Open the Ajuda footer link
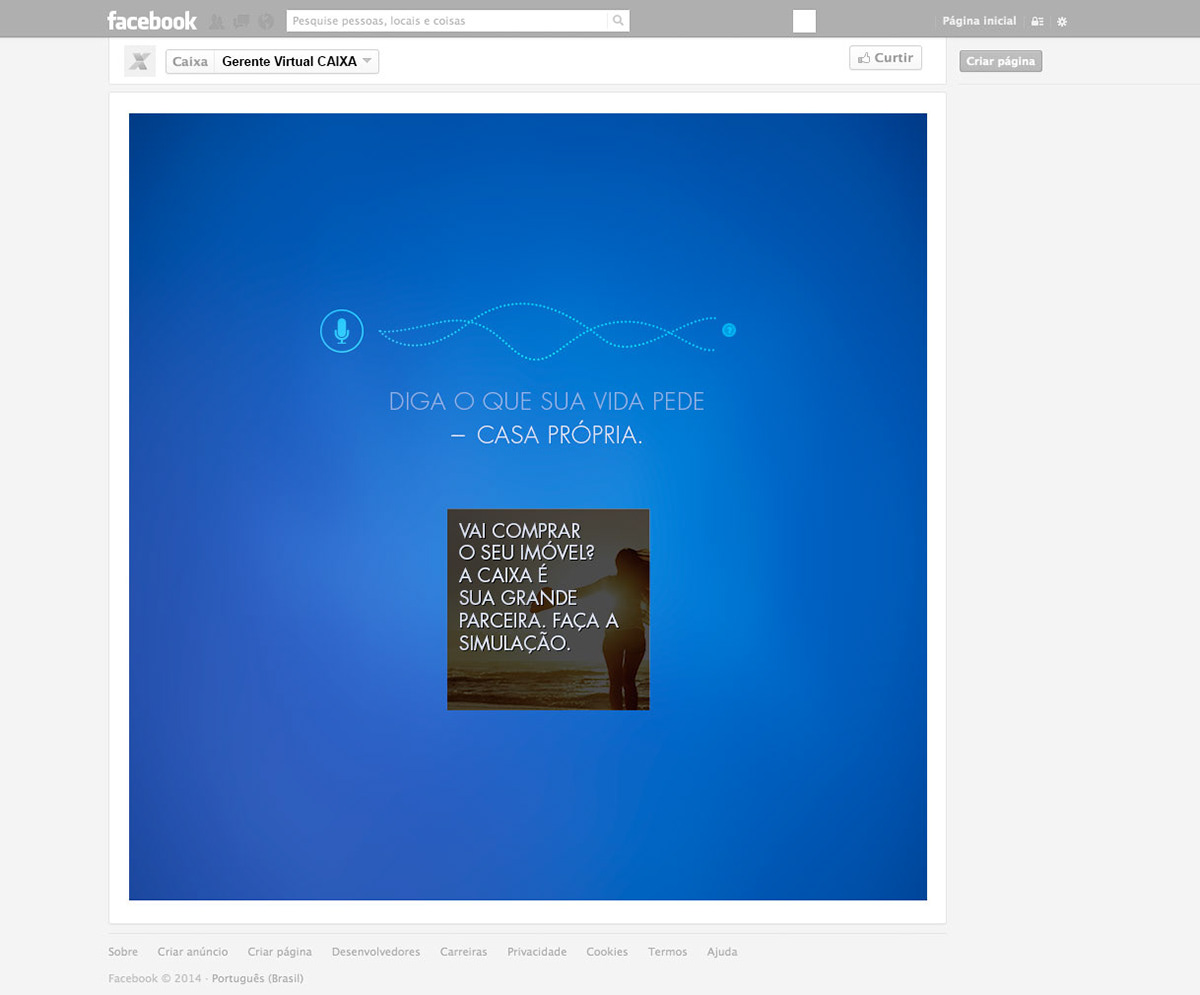The image size is (1200, 995). click(x=722, y=952)
